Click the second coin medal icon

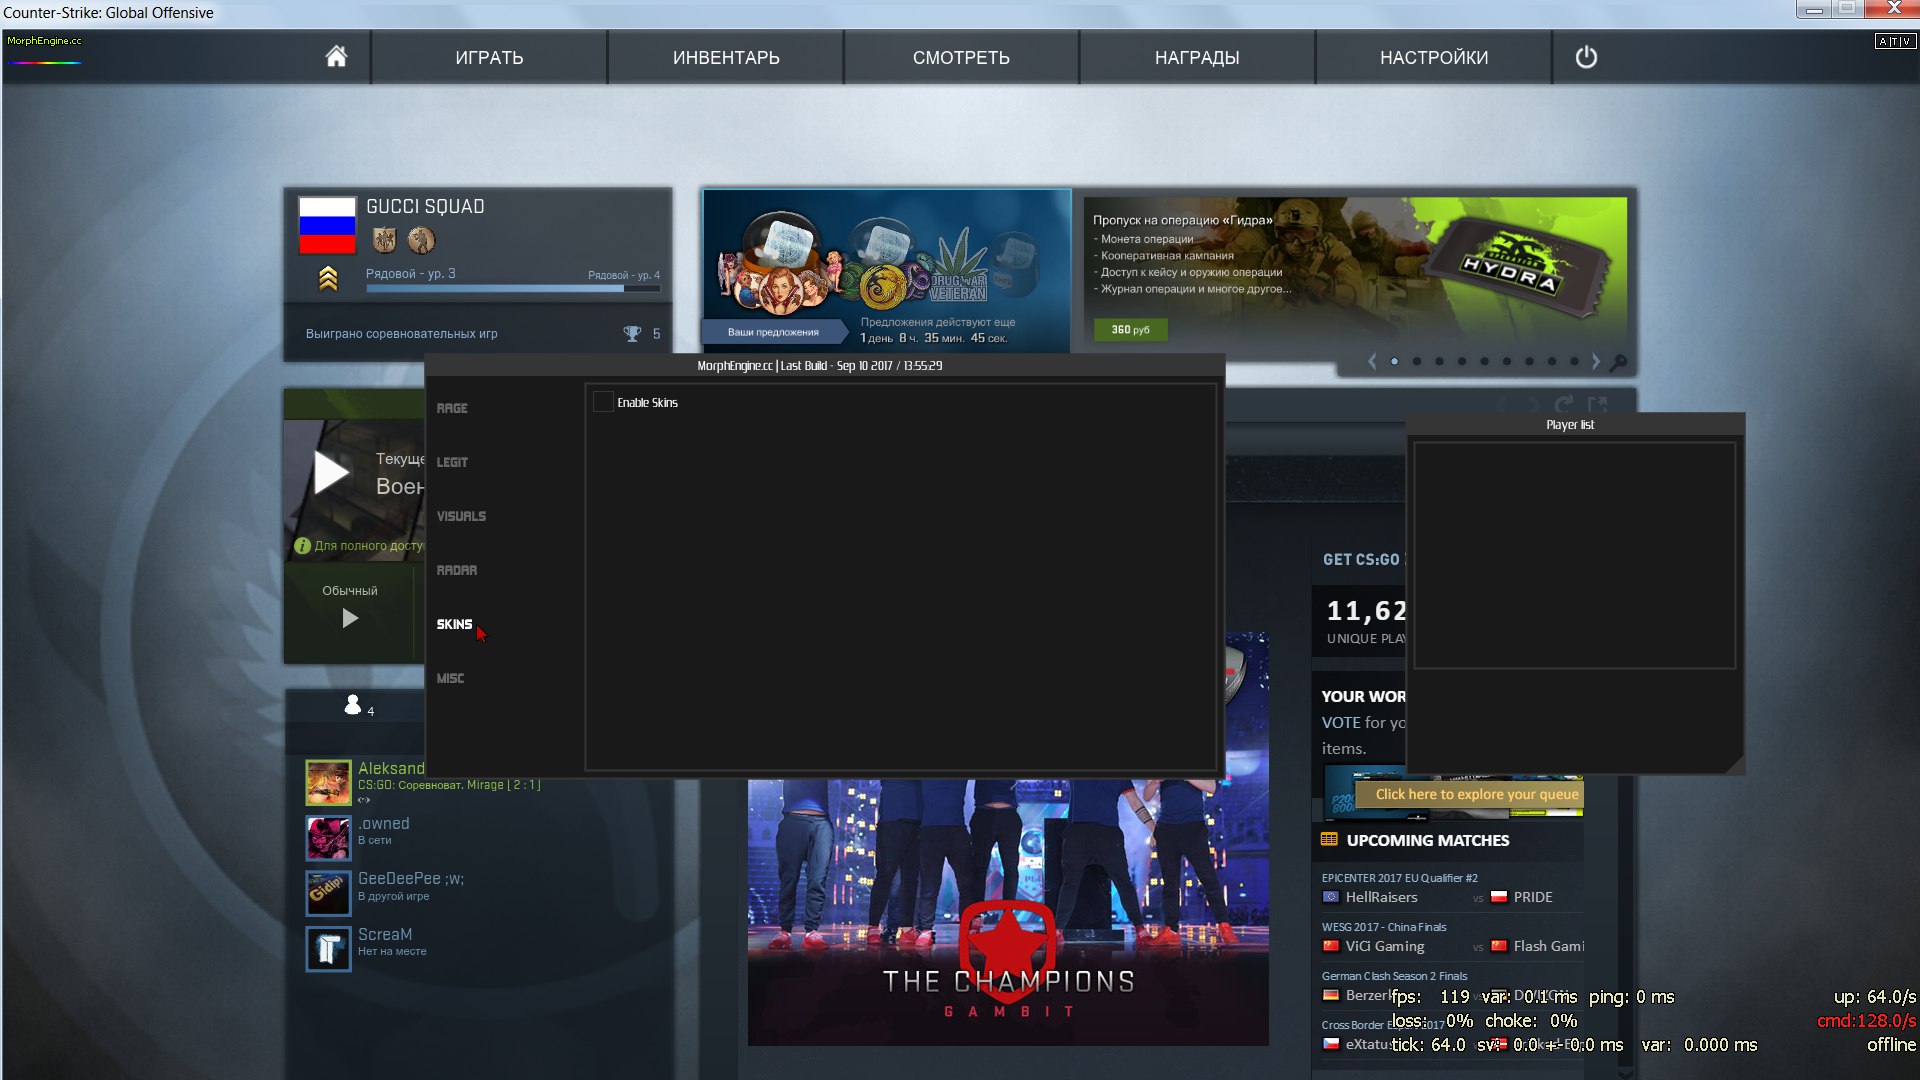click(x=421, y=240)
